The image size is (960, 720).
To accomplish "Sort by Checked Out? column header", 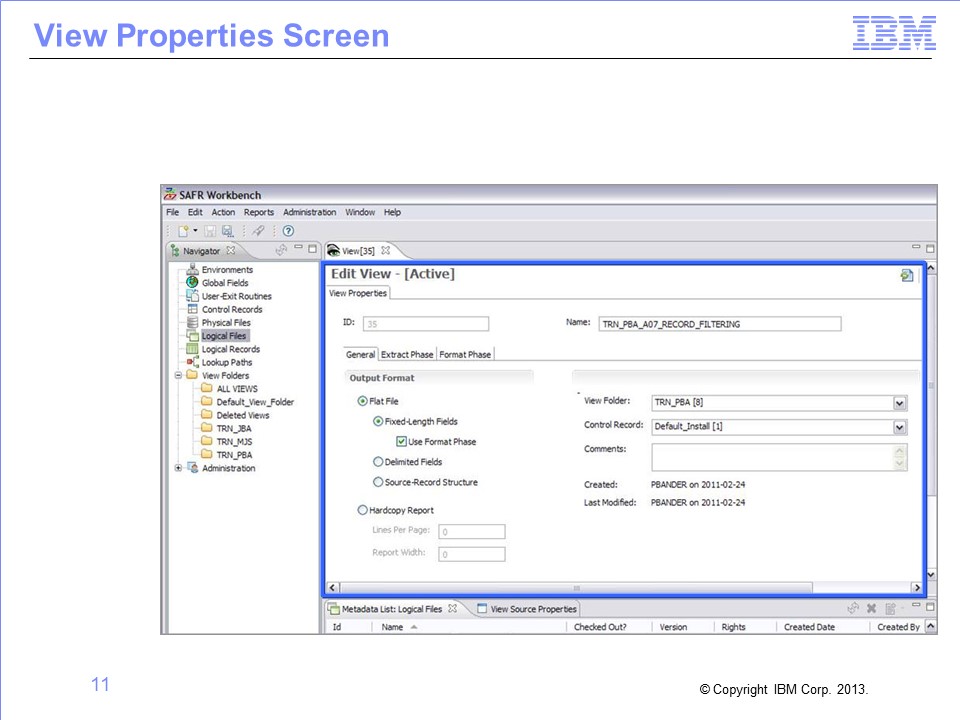I will click(x=600, y=627).
